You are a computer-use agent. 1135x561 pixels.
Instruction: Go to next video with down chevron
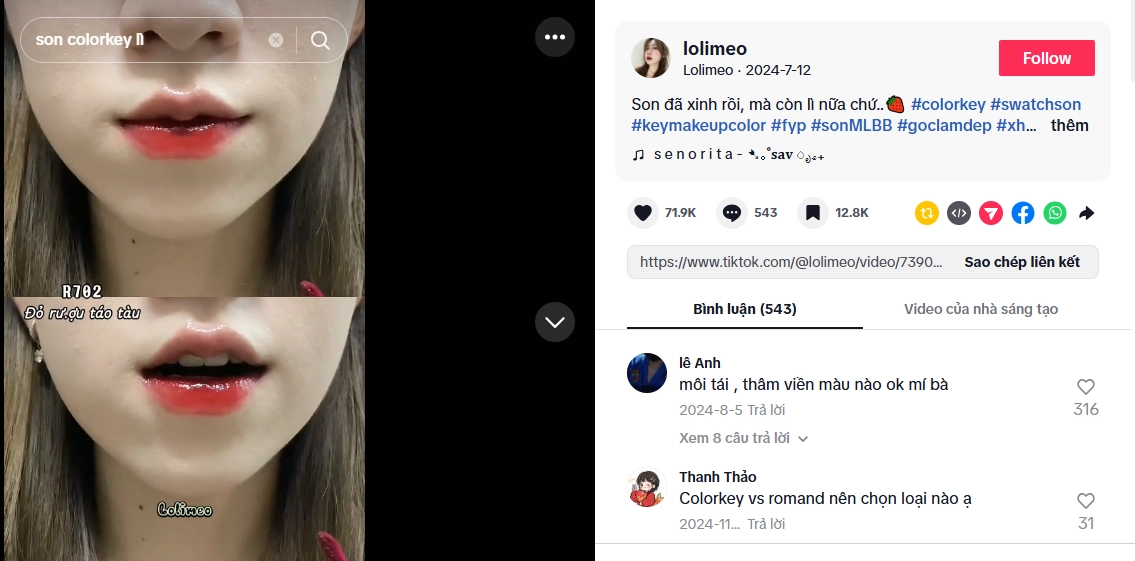coord(555,322)
